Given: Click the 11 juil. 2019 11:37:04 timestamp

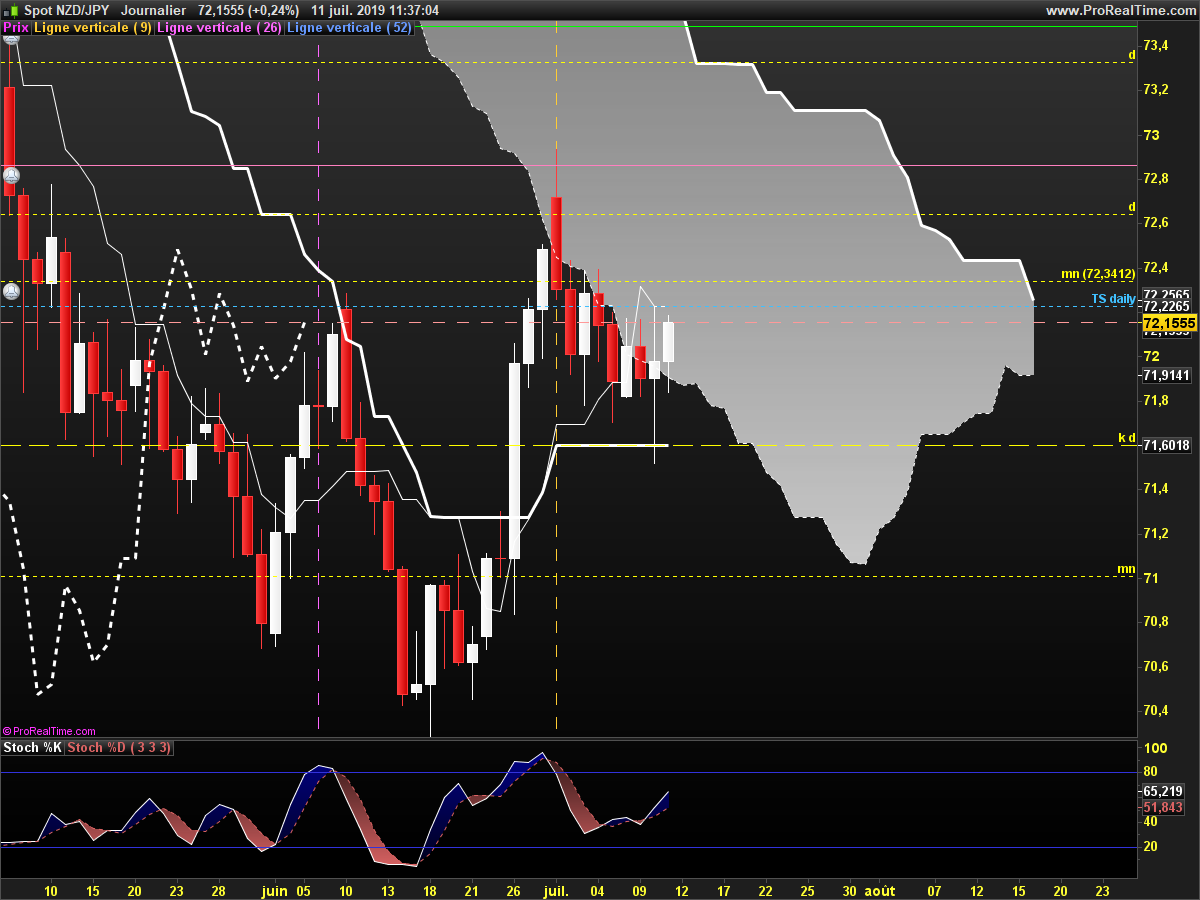Looking at the screenshot, I should tap(376, 10).
